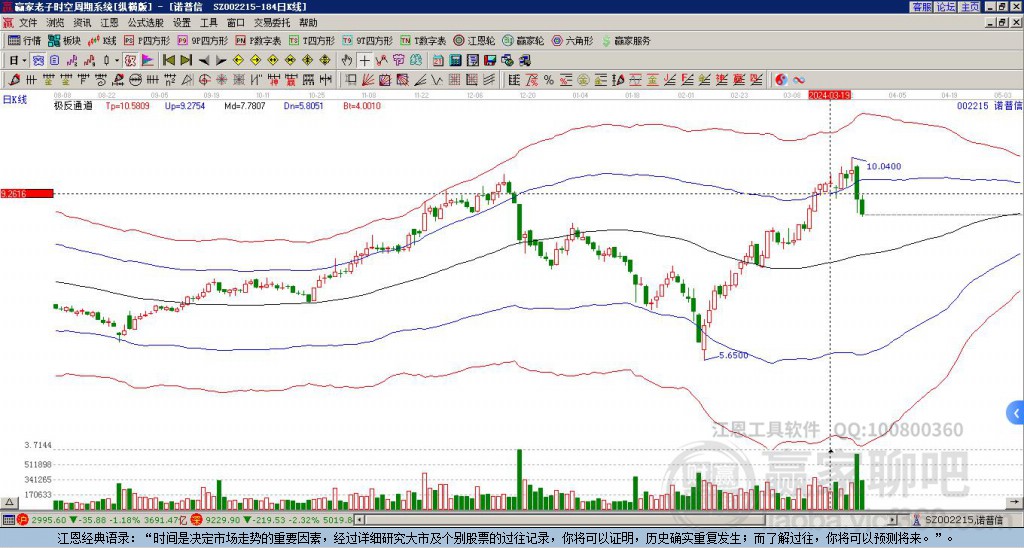Click the horizontal scrollbar left arrow
This screenshot has height=548, width=1024.
point(358,521)
